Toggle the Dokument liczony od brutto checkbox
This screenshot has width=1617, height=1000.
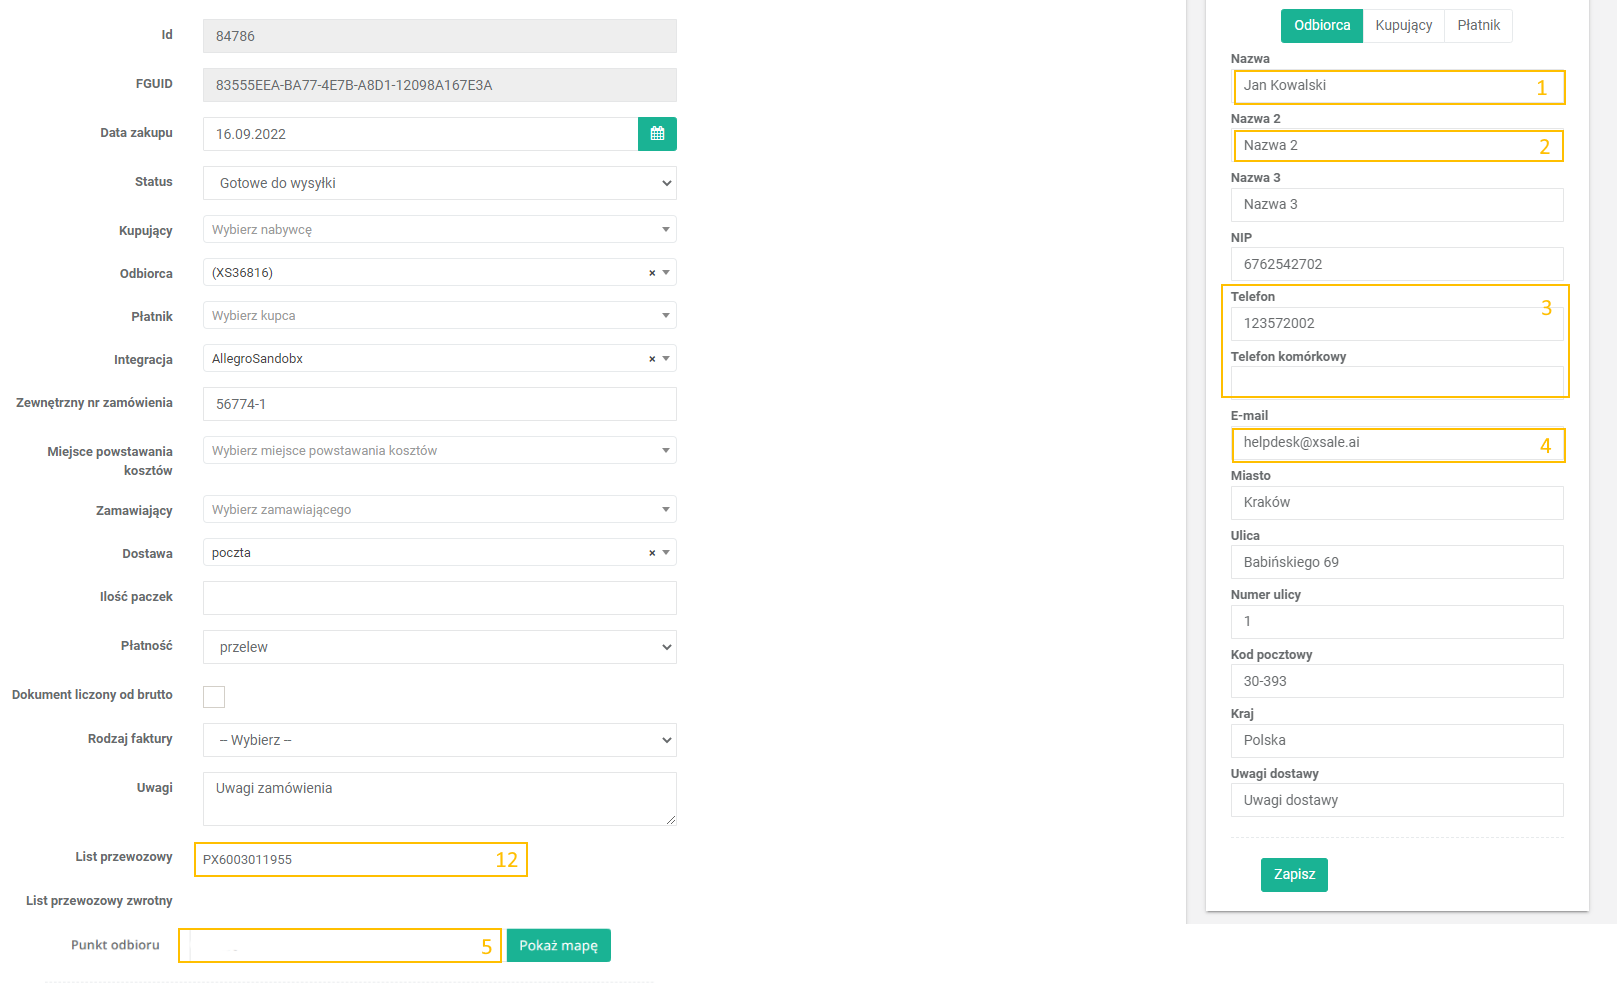pyautogui.click(x=214, y=697)
